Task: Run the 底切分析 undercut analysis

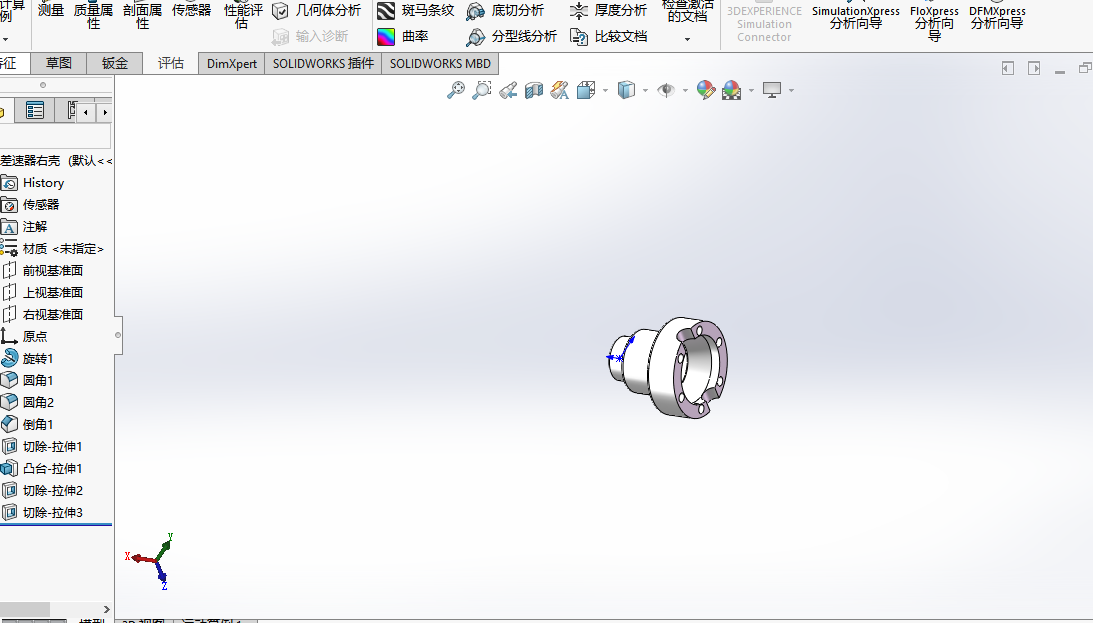Action: click(505, 10)
